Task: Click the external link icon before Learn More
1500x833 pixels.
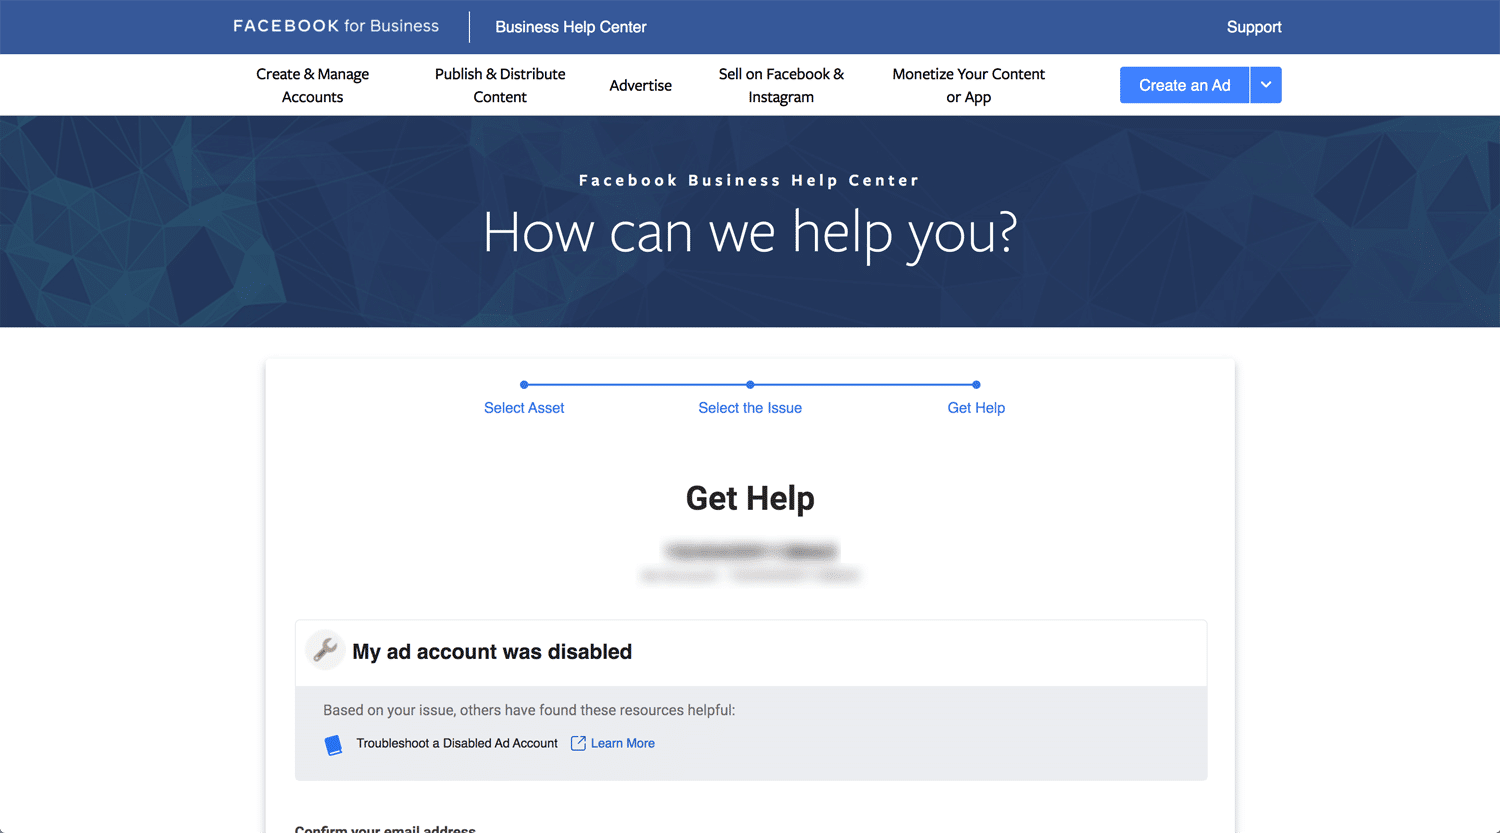Action: tap(578, 743)
